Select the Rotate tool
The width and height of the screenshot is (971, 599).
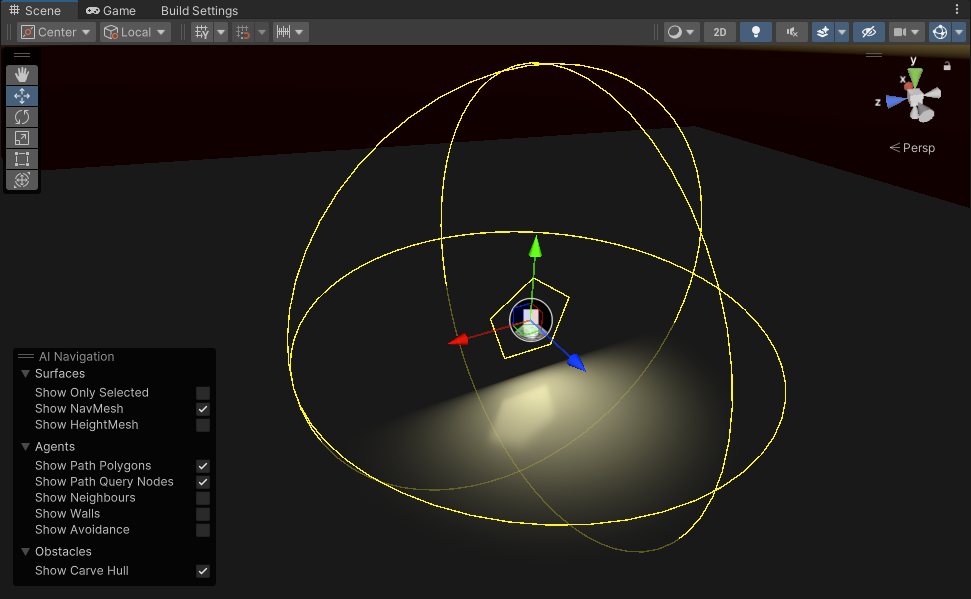22,117
